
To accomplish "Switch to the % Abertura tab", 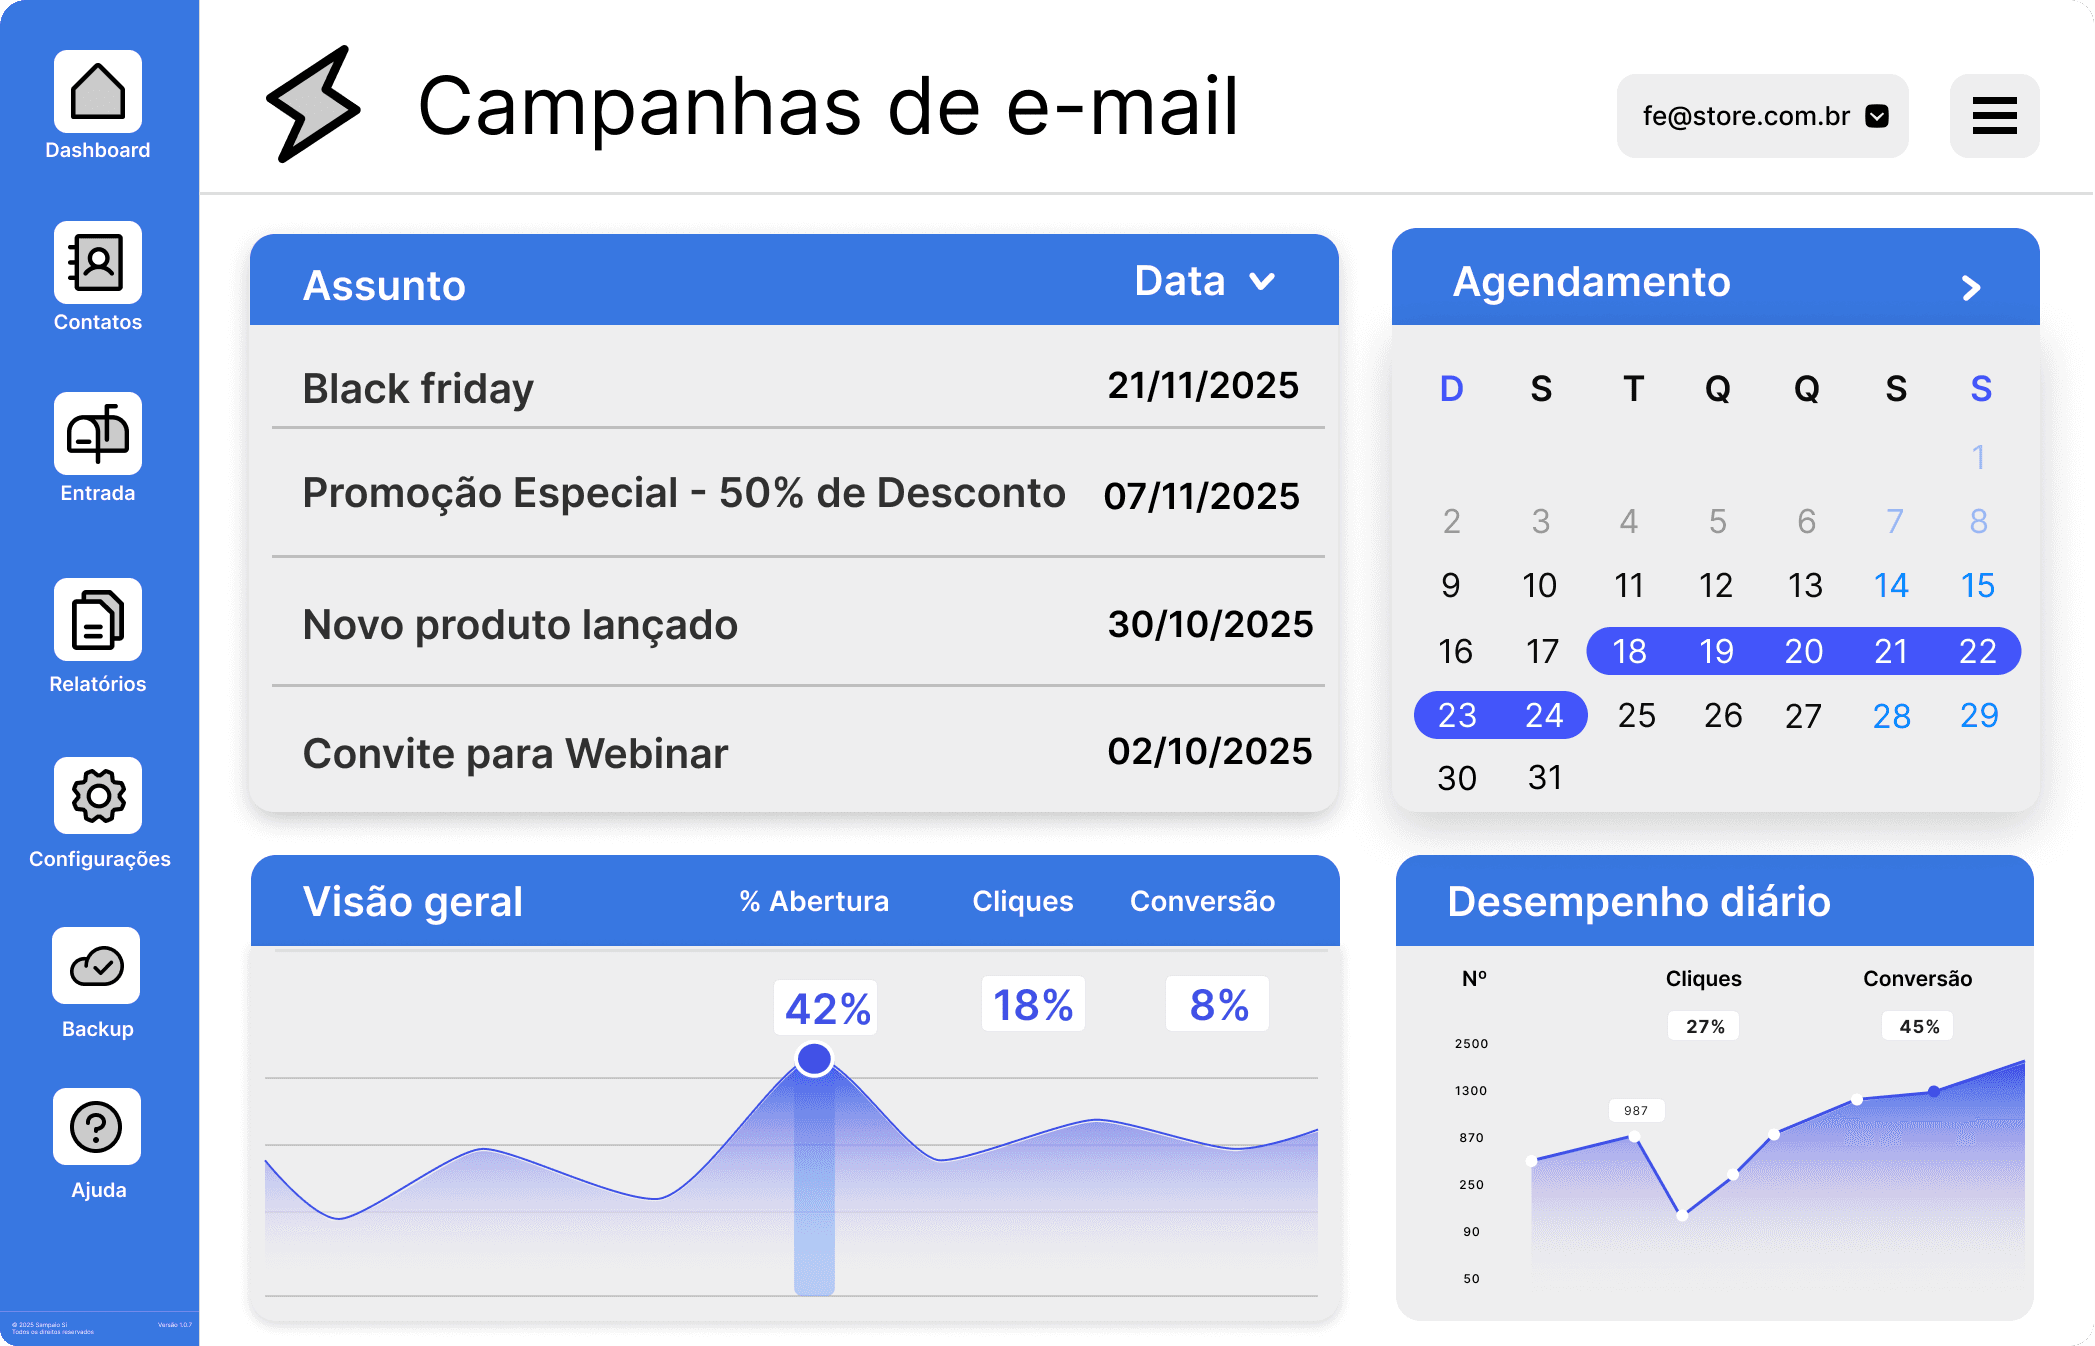I will [x=814, y=901].
